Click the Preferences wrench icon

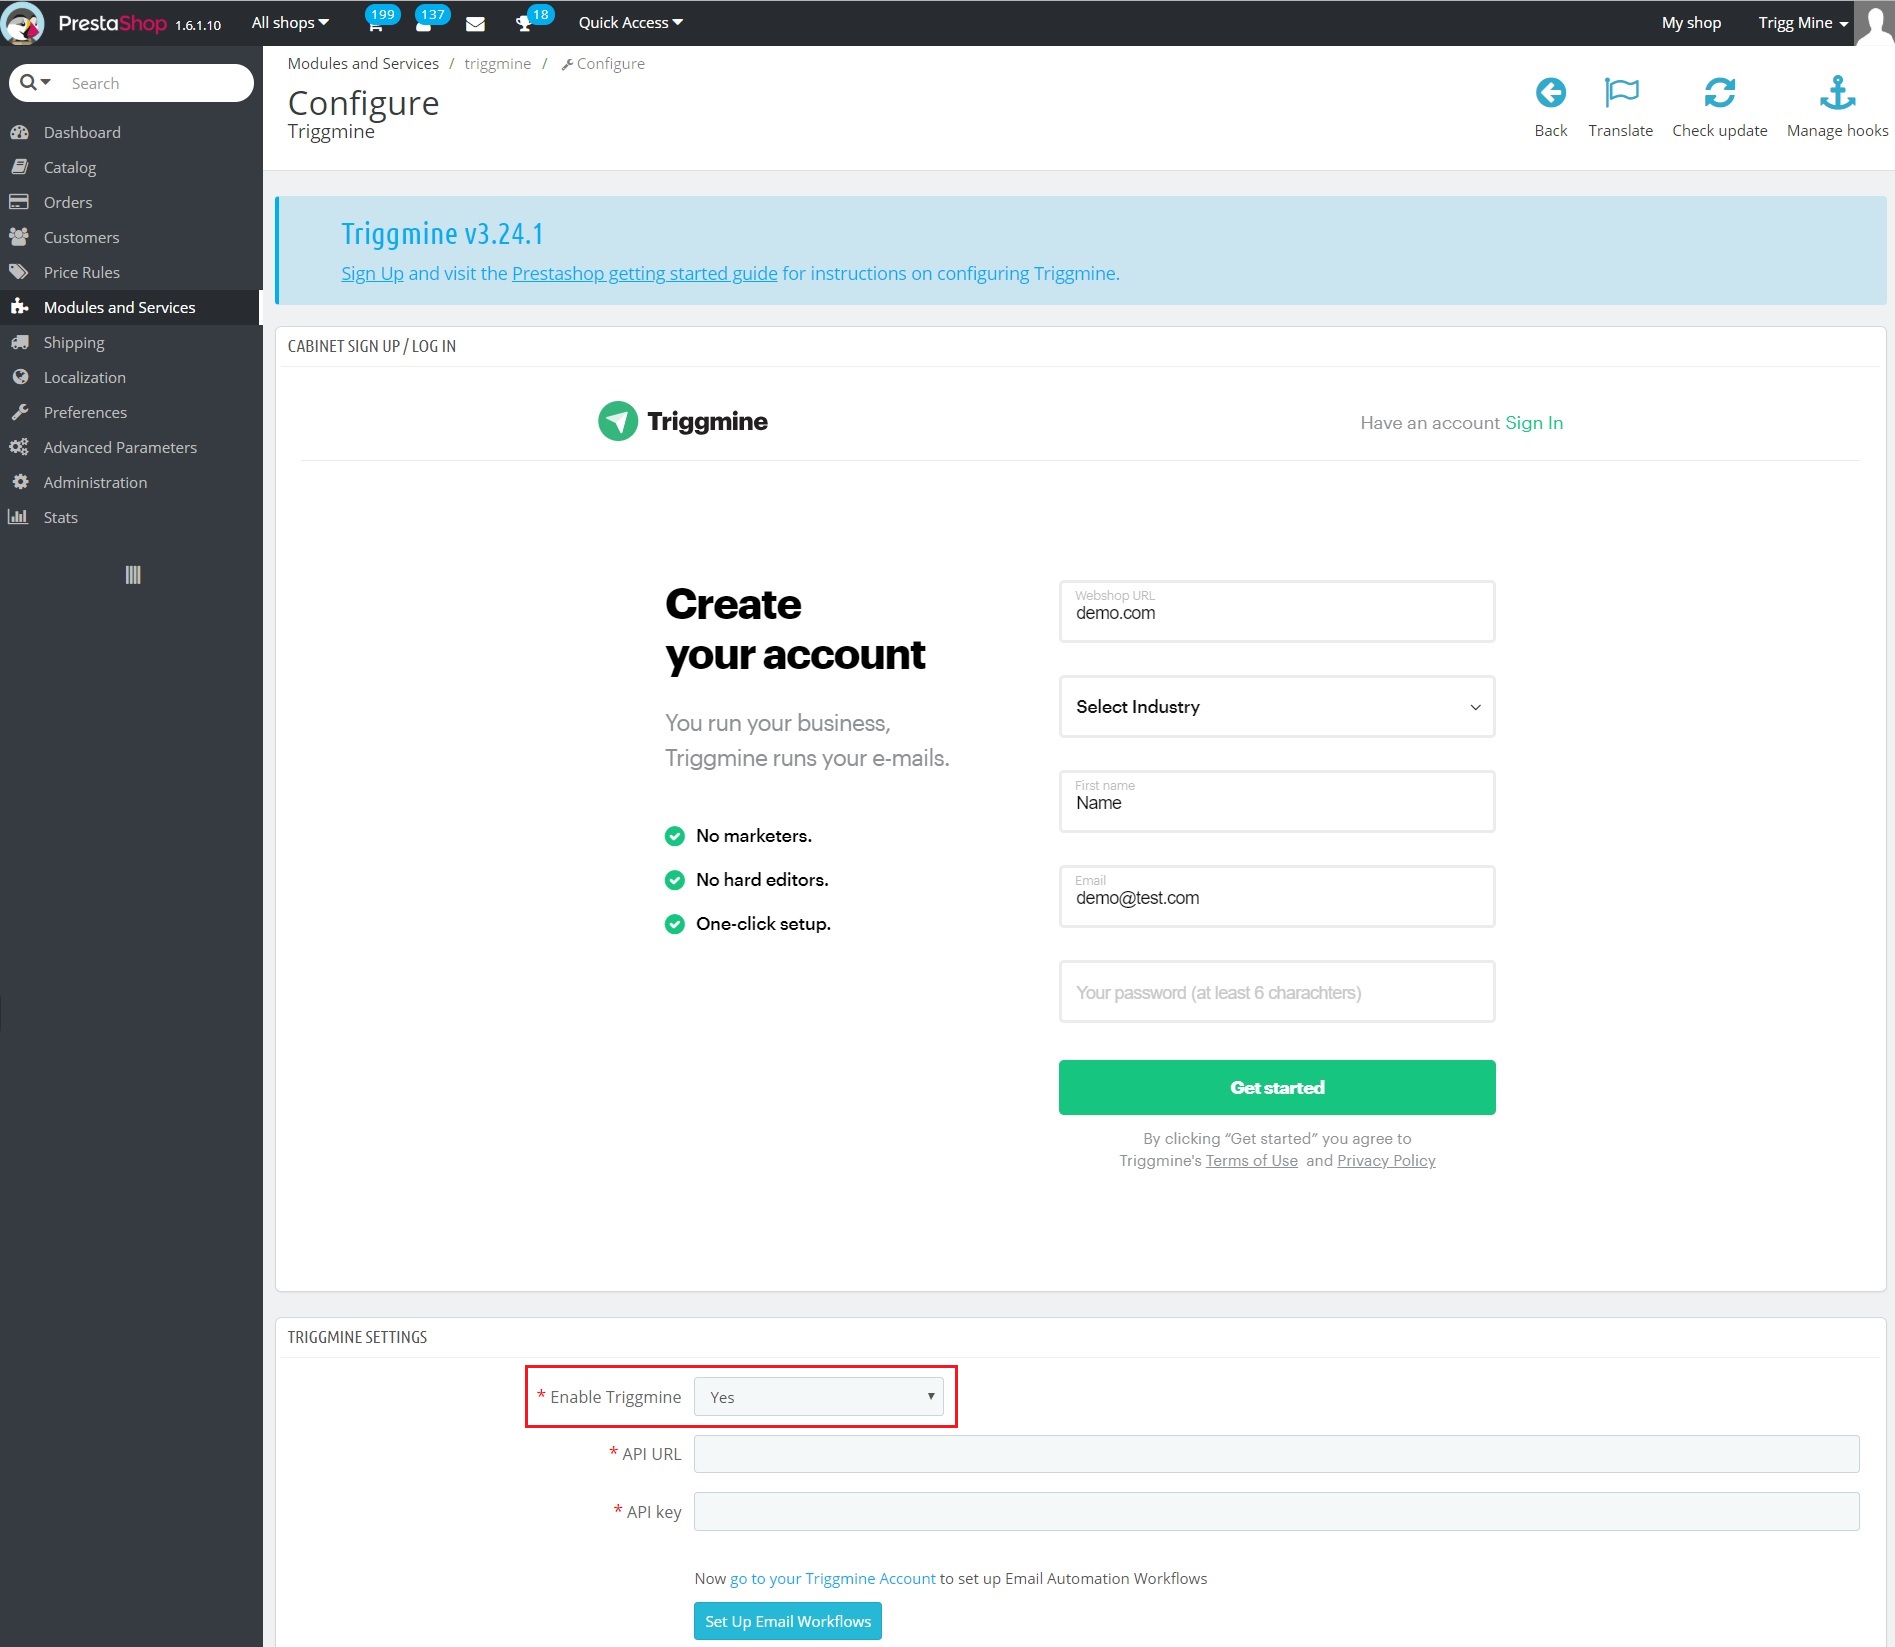19,412
